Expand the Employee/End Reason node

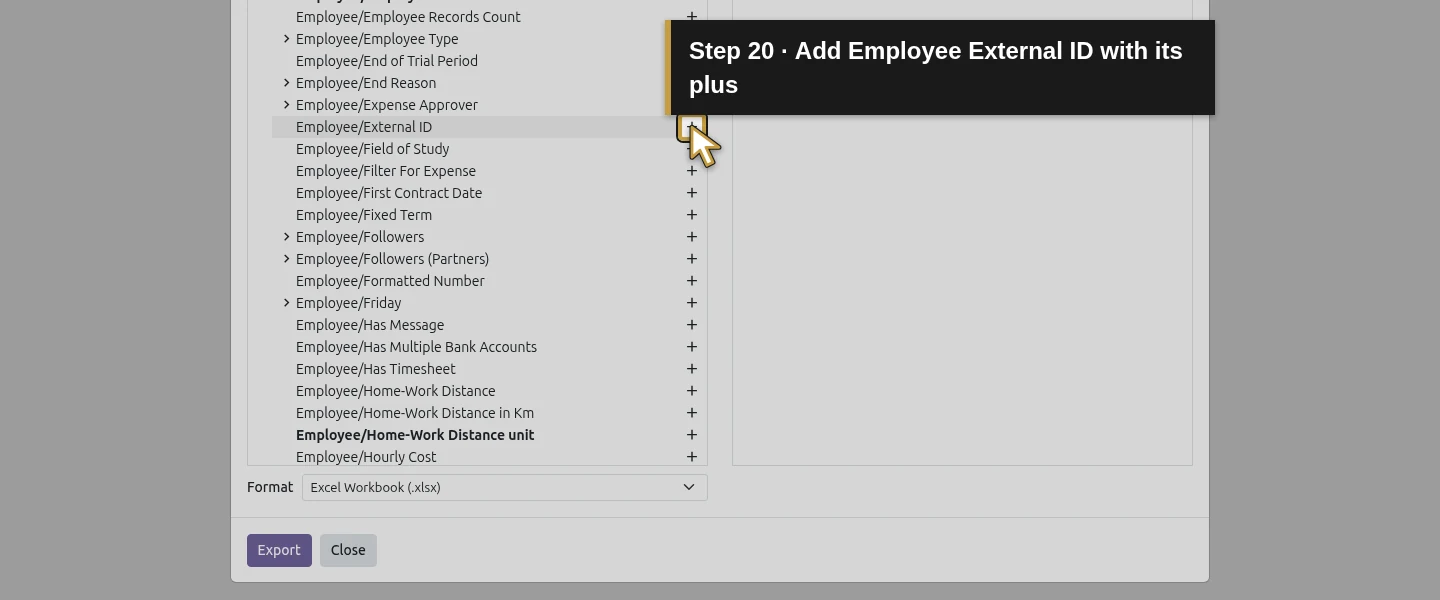pos(286,83)
